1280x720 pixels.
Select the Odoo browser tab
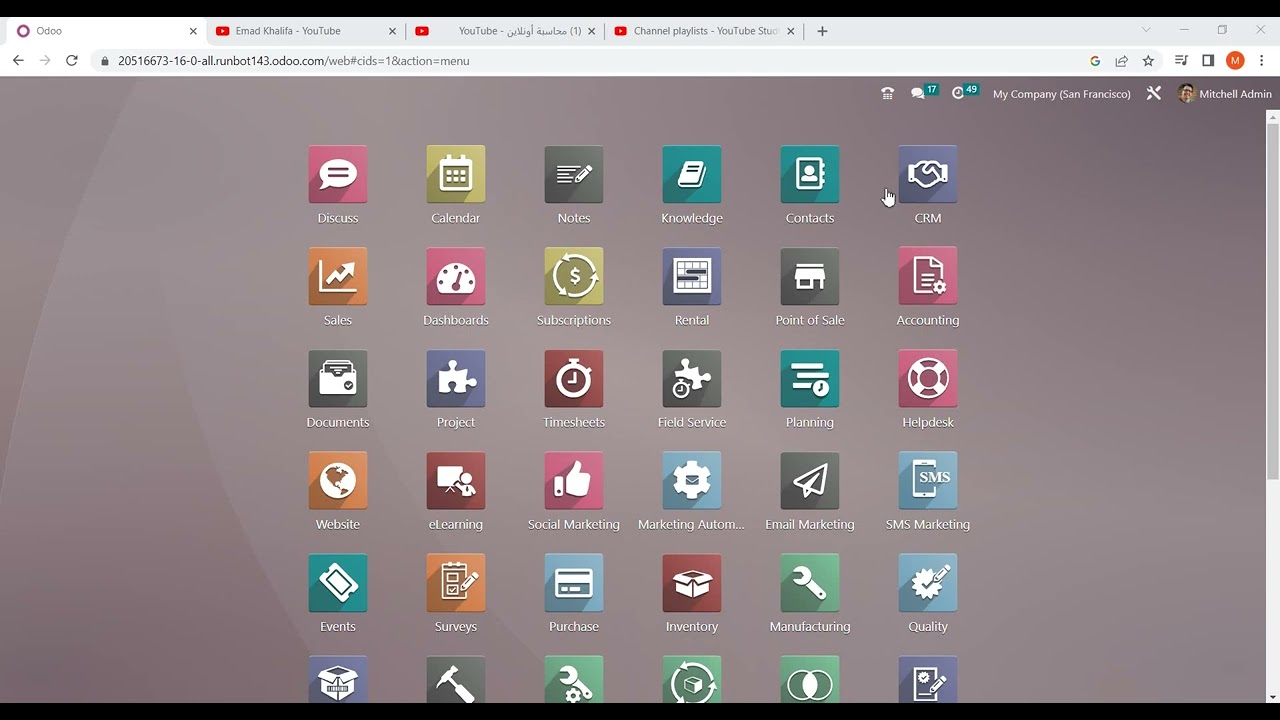[x=106, y=31]
